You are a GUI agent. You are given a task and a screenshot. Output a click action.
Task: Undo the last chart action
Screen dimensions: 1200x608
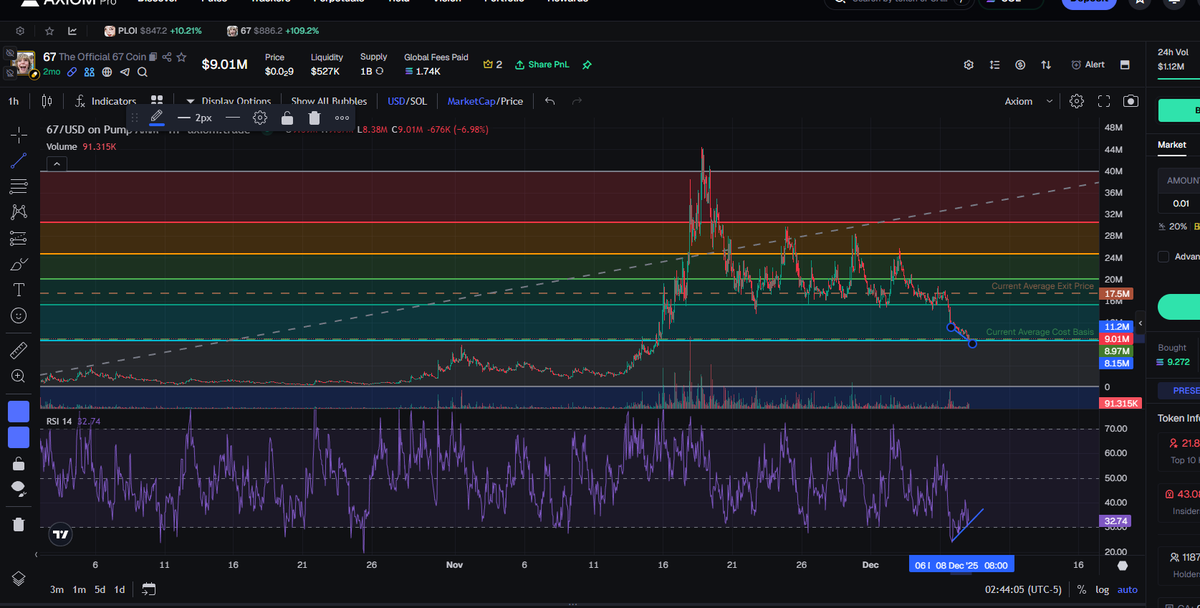[549, 101]
